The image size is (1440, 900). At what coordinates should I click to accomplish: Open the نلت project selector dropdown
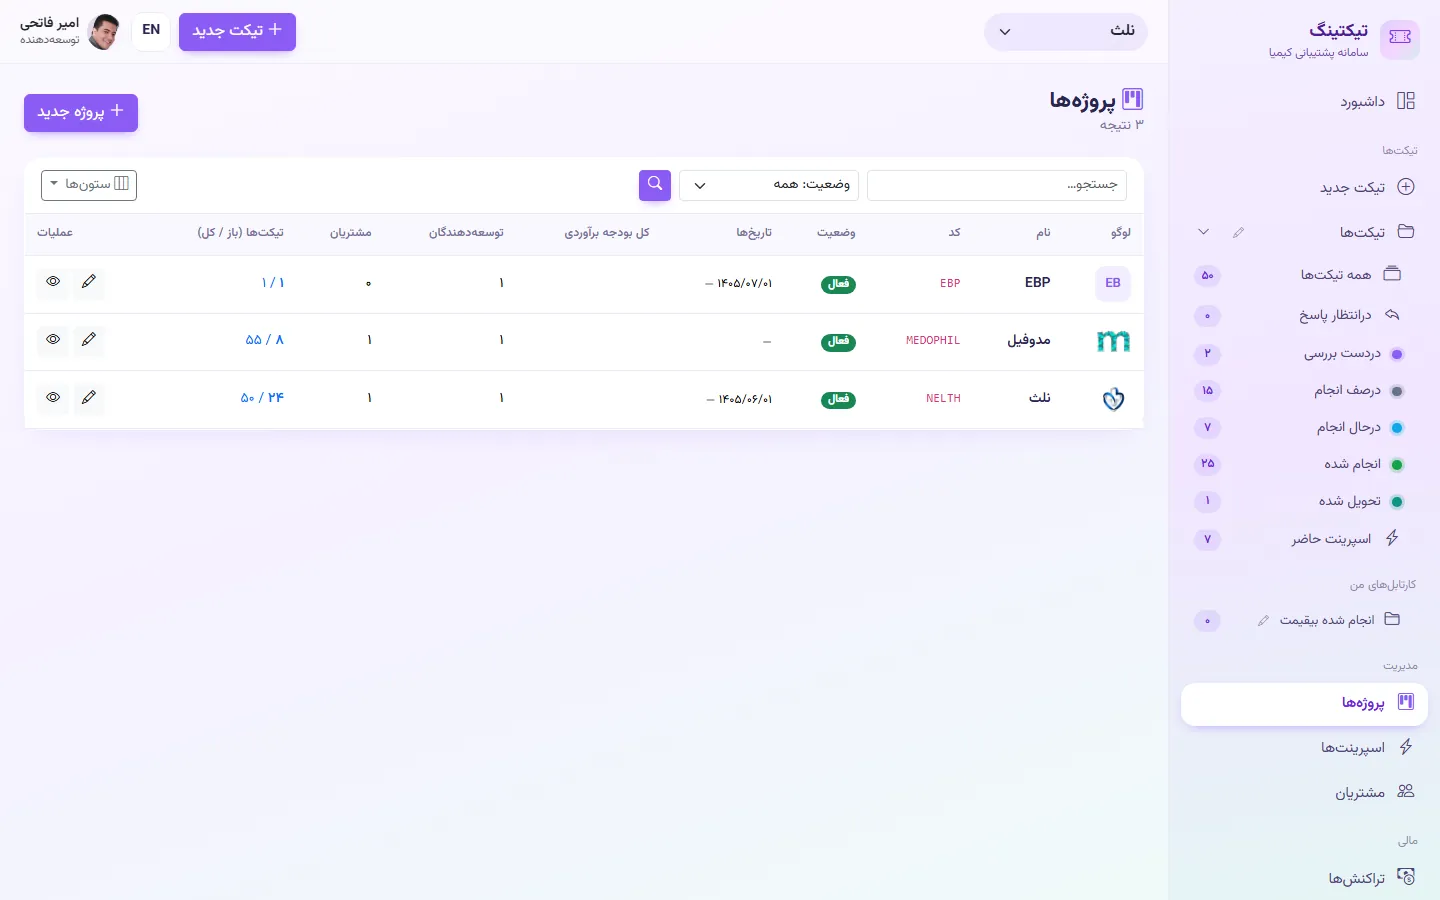(x=1066, y=31)
